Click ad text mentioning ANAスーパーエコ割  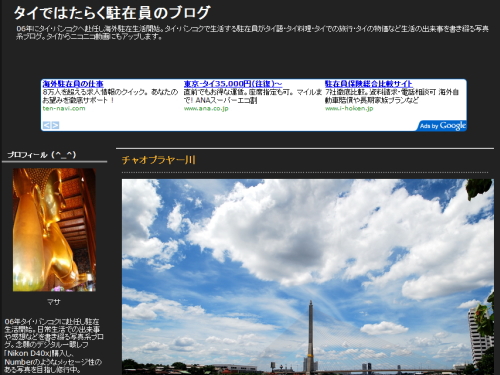click(x=253, y=96)
